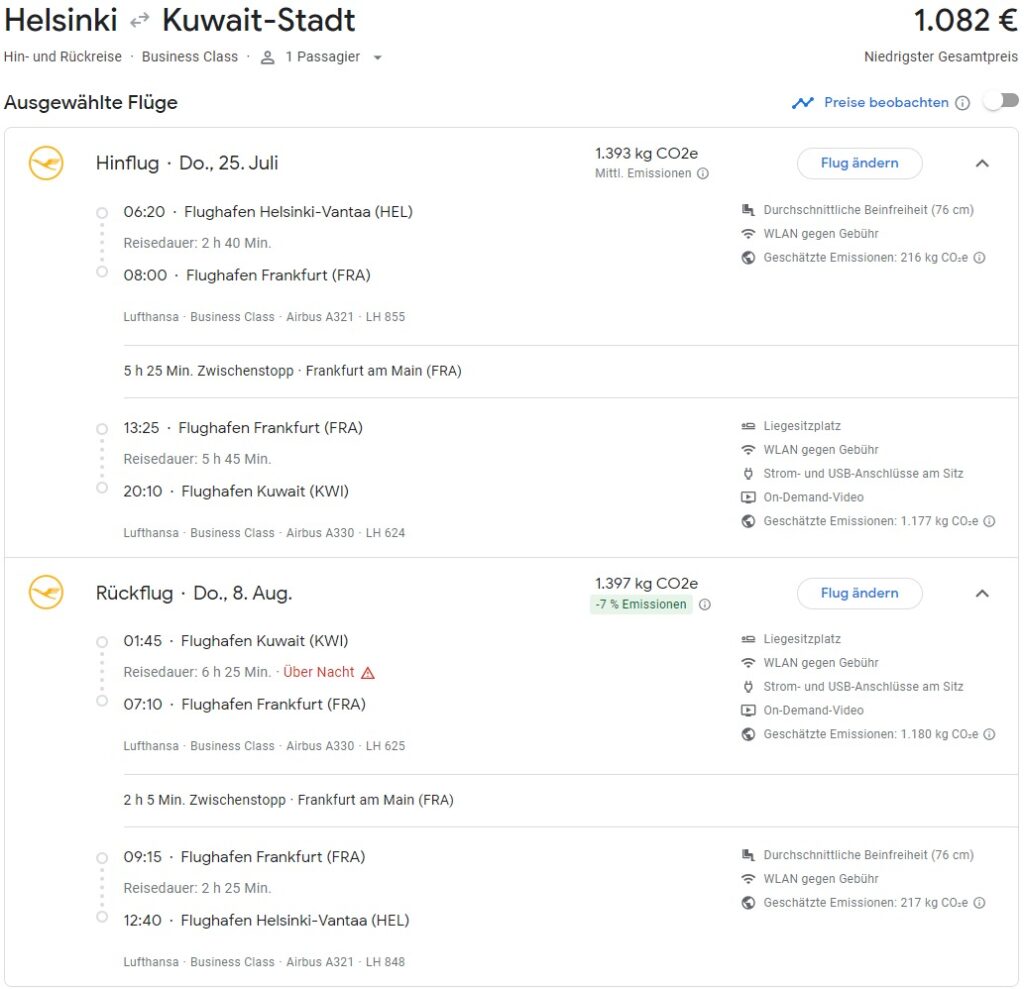Open the 1 Passagier dropdown
Viewport: 1024px width, 989px height.
(x=321, y=57)
